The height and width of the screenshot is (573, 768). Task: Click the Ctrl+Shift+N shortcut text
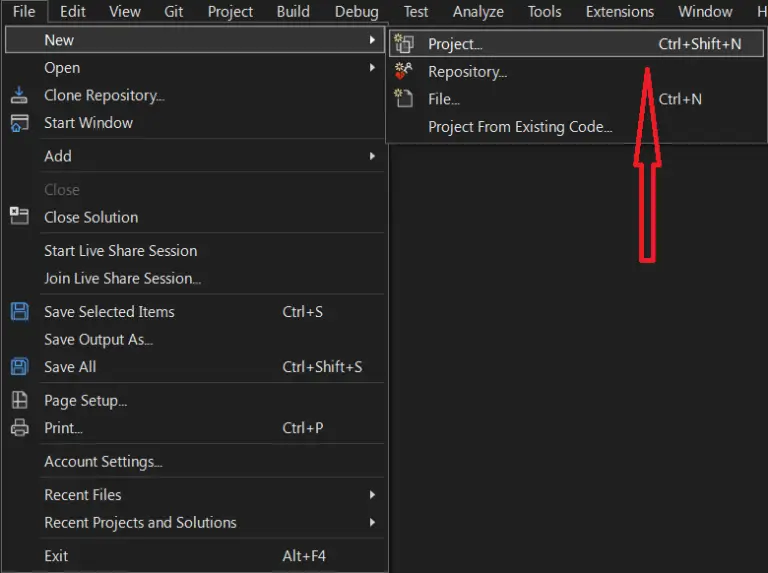tap(699, 44)
